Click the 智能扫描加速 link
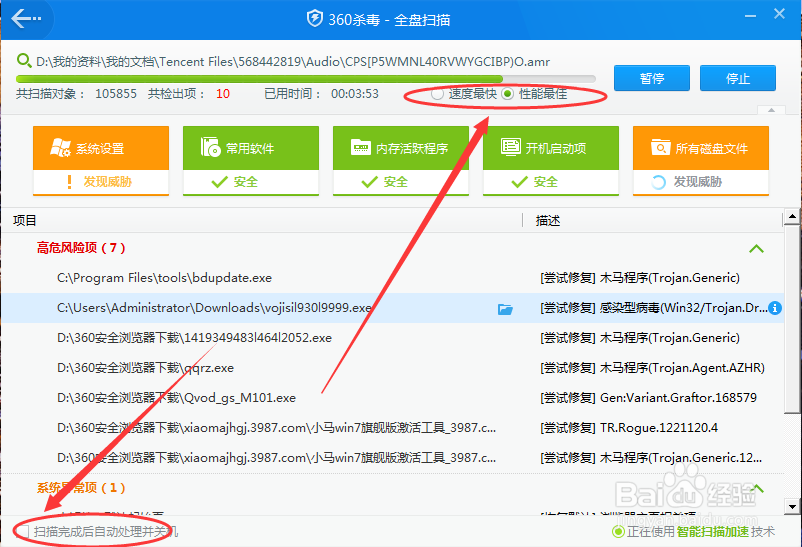The height and width of the screenshot is (547, 802). pos(712,532)
